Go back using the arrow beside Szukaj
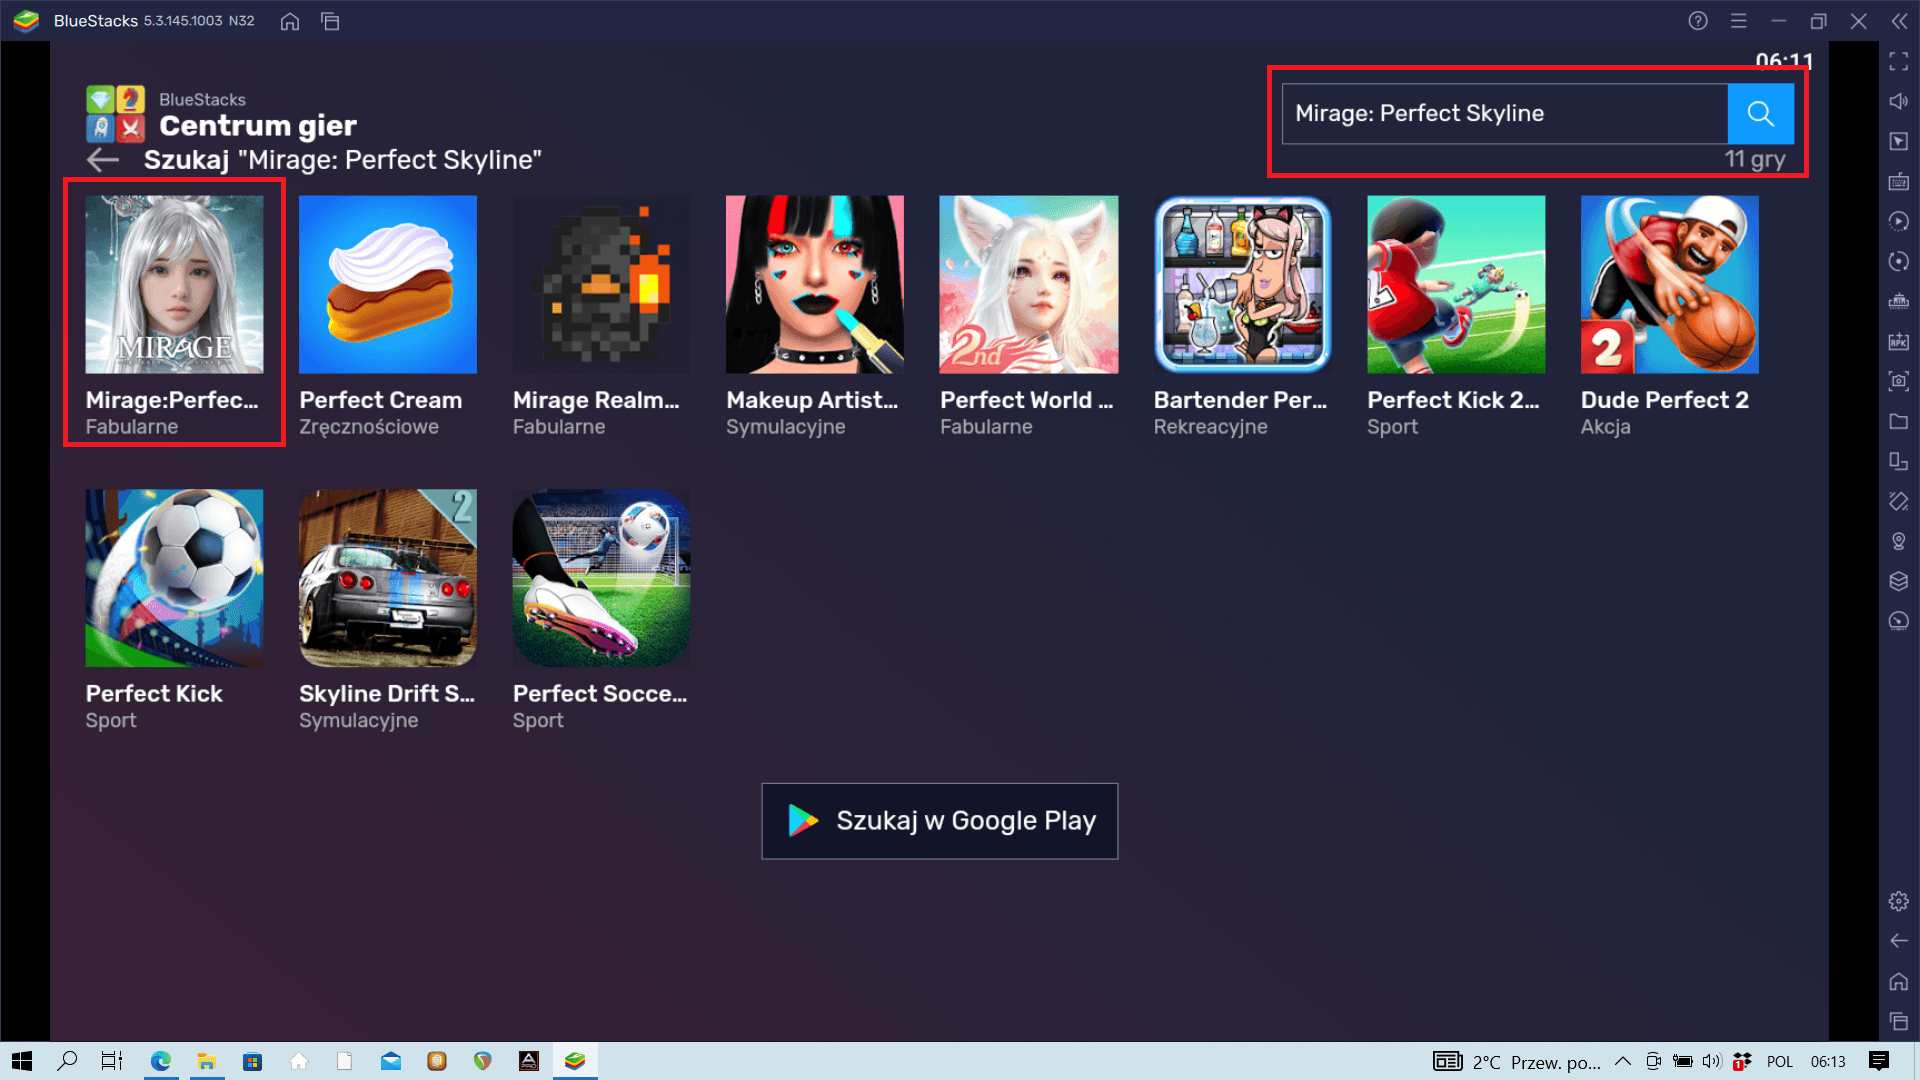This screenshot has width=1920, height=1080. [102, 160]
